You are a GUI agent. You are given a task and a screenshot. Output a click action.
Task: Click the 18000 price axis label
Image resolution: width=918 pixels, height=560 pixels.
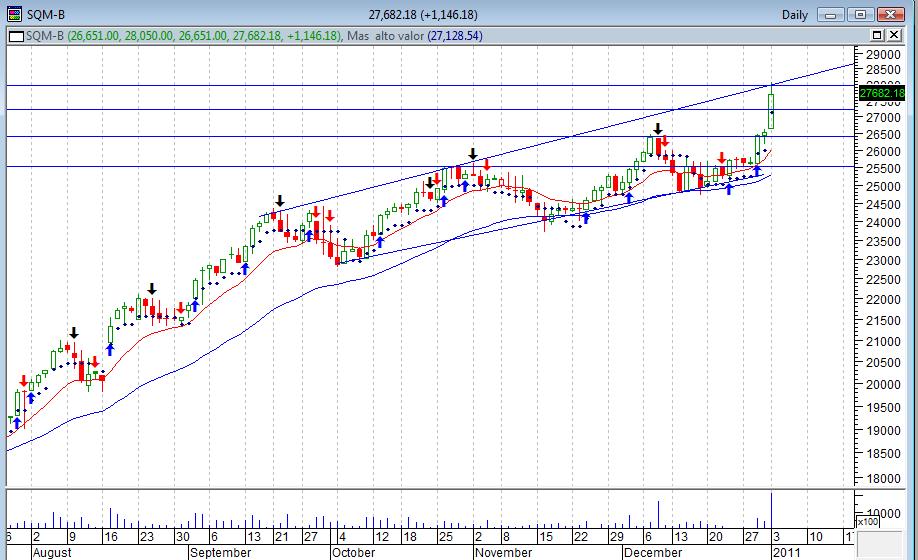pos(883,479)
